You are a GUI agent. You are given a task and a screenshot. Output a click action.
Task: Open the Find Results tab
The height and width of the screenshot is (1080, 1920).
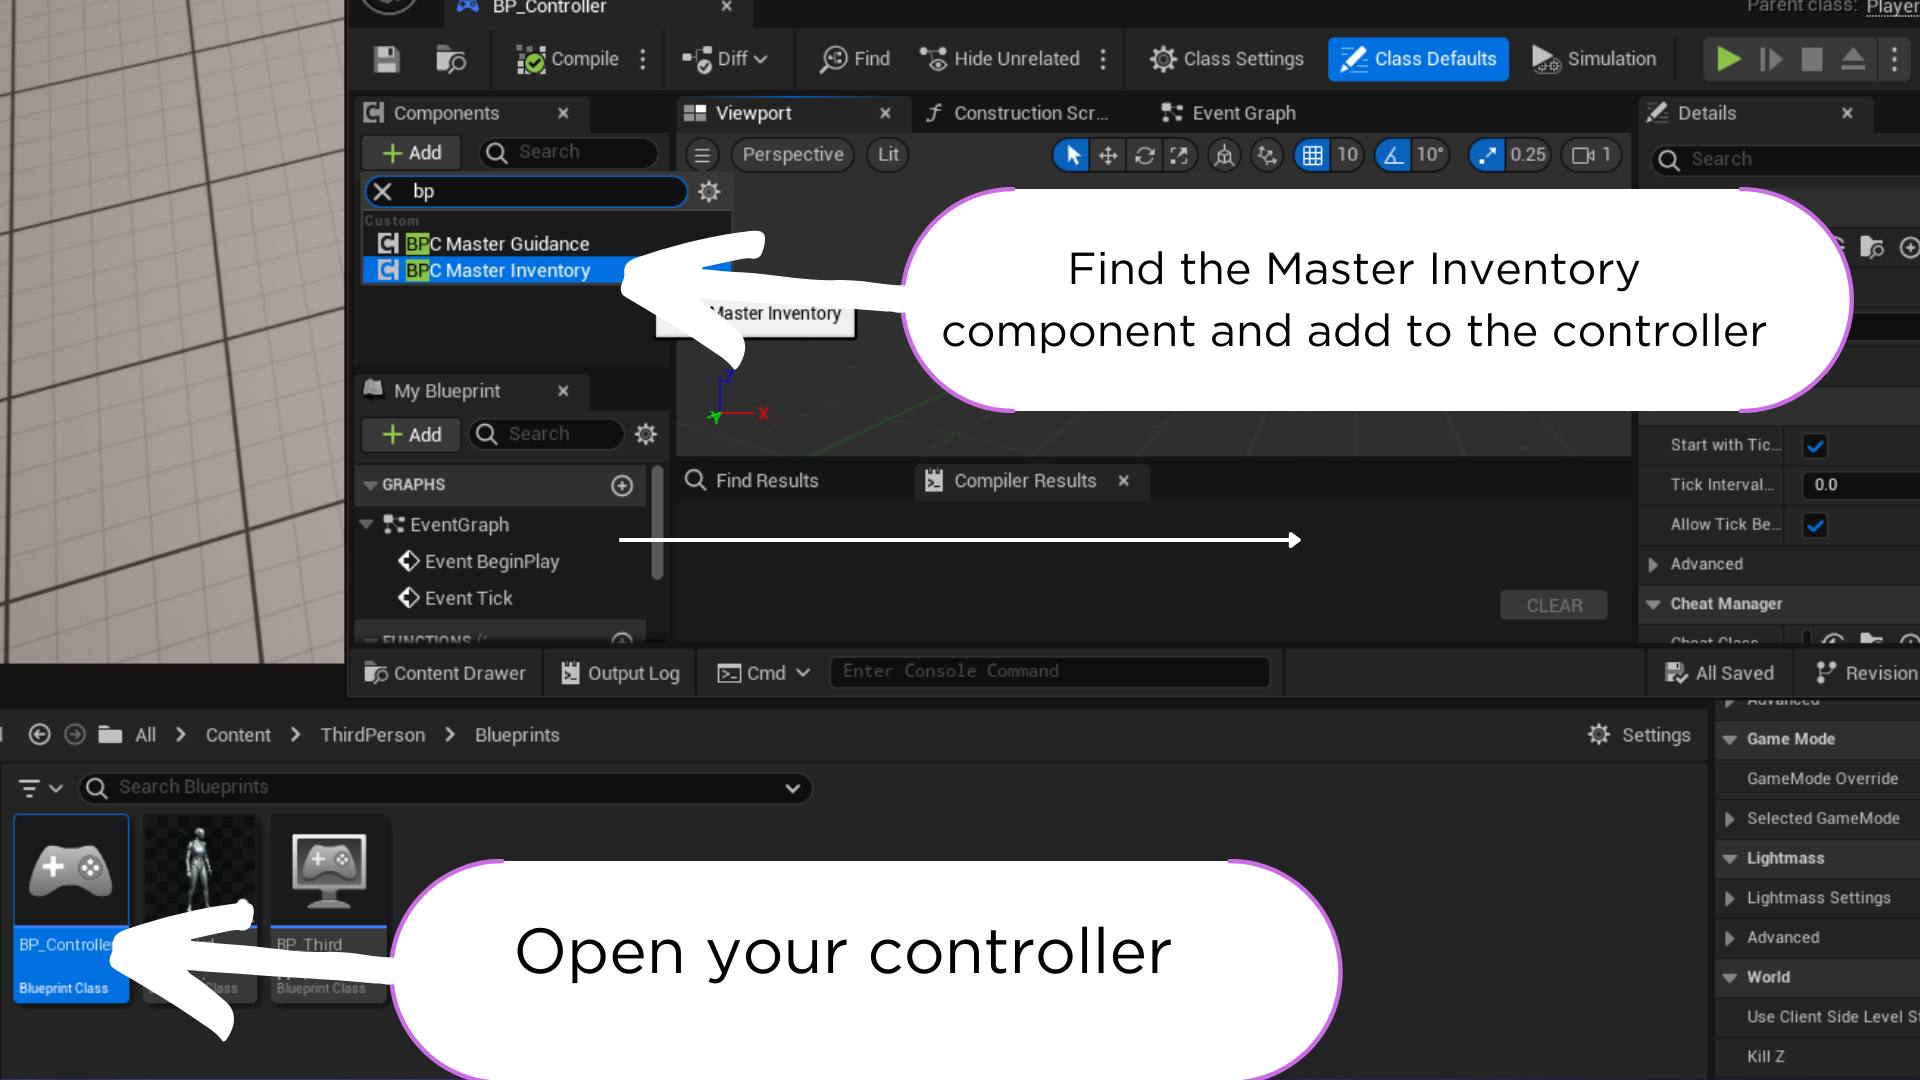tap(752, 481)
